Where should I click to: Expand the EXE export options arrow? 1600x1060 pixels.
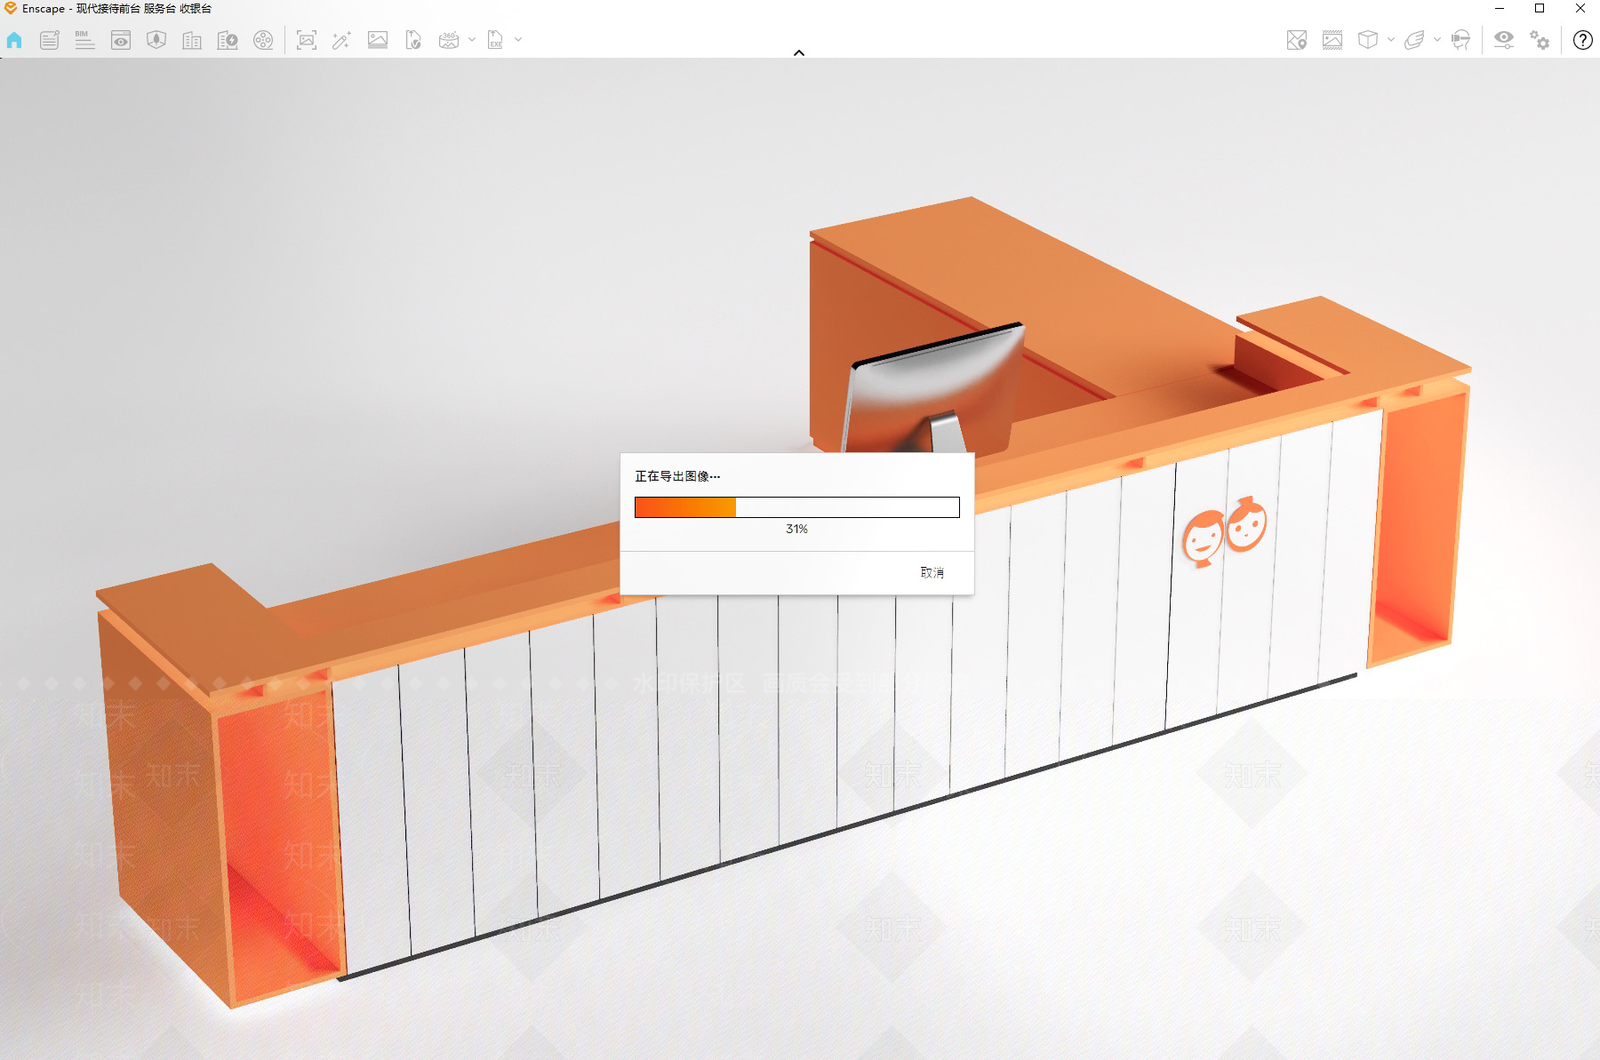(518, 40)
